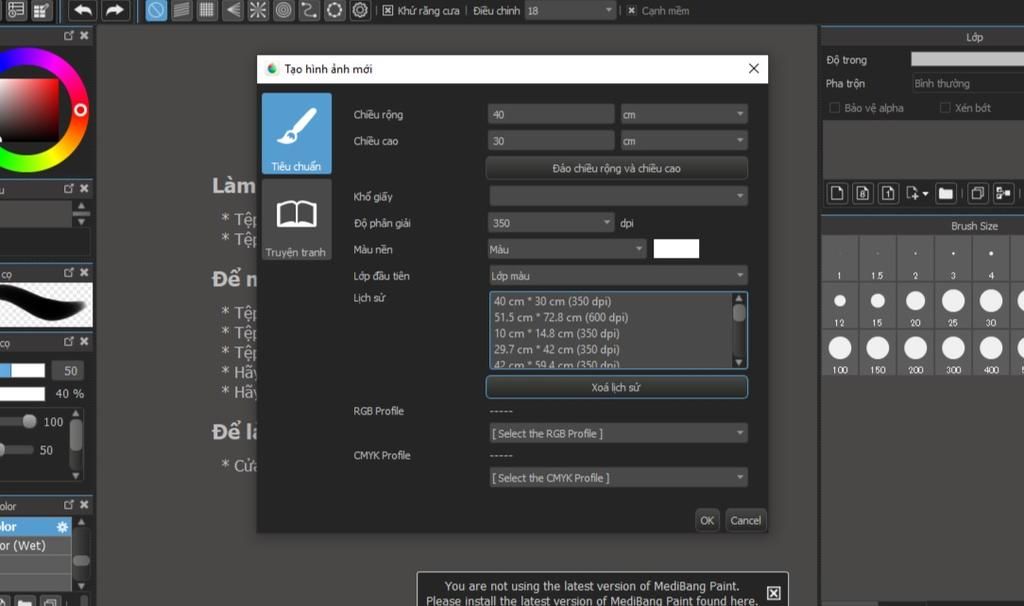Open settings gear on selected brush row

tap(62, 526)
